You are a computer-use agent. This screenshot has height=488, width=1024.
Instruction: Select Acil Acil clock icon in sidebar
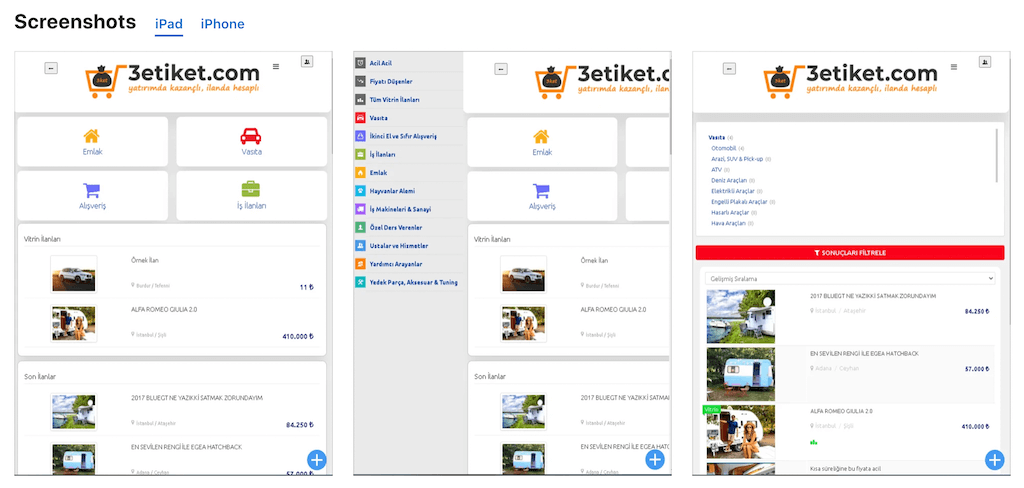coord(360,63)
